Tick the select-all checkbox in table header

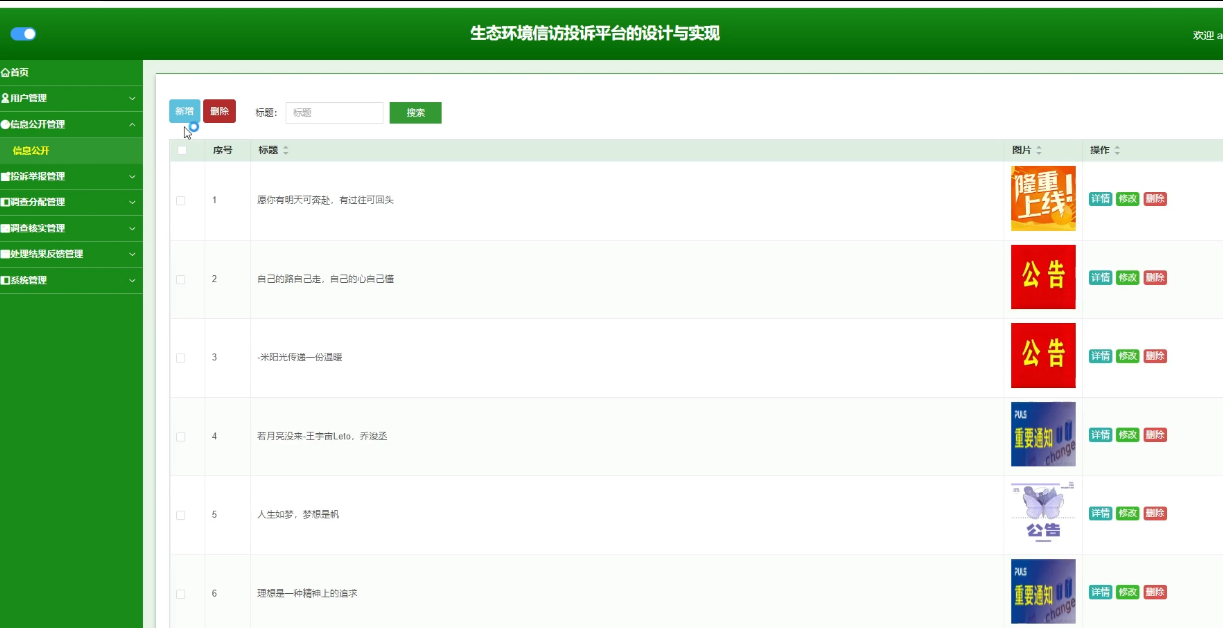[x=181, y=150]
